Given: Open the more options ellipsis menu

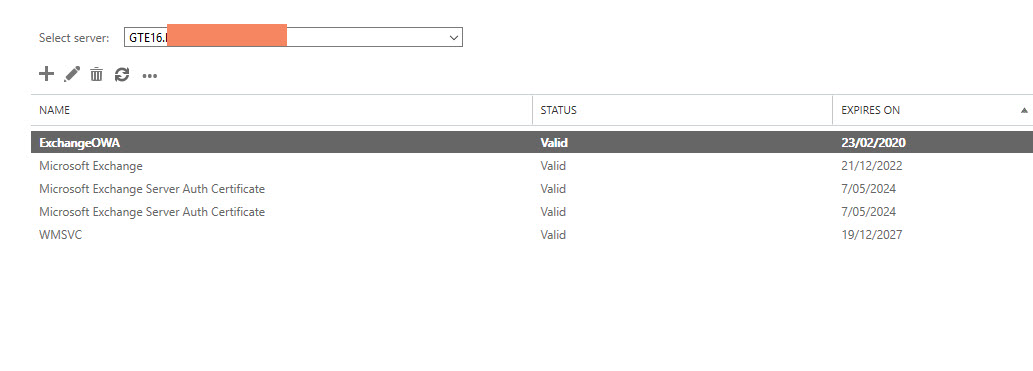Looking at the screenshot, I should point(150,76).
